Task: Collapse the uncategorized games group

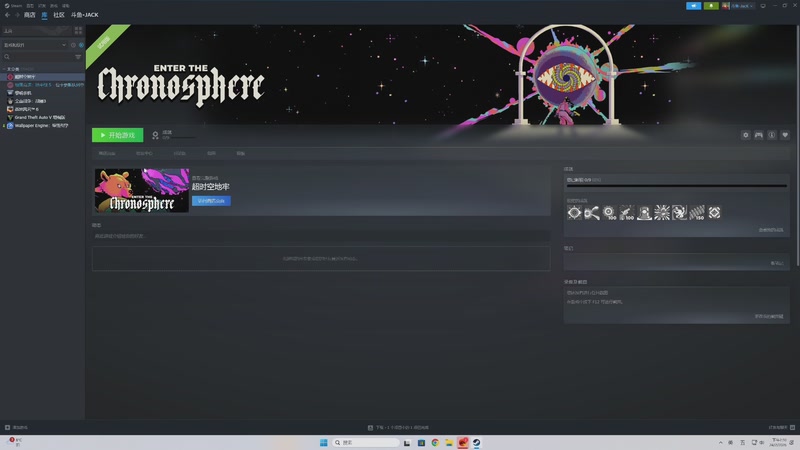Action: pos(4,69)
